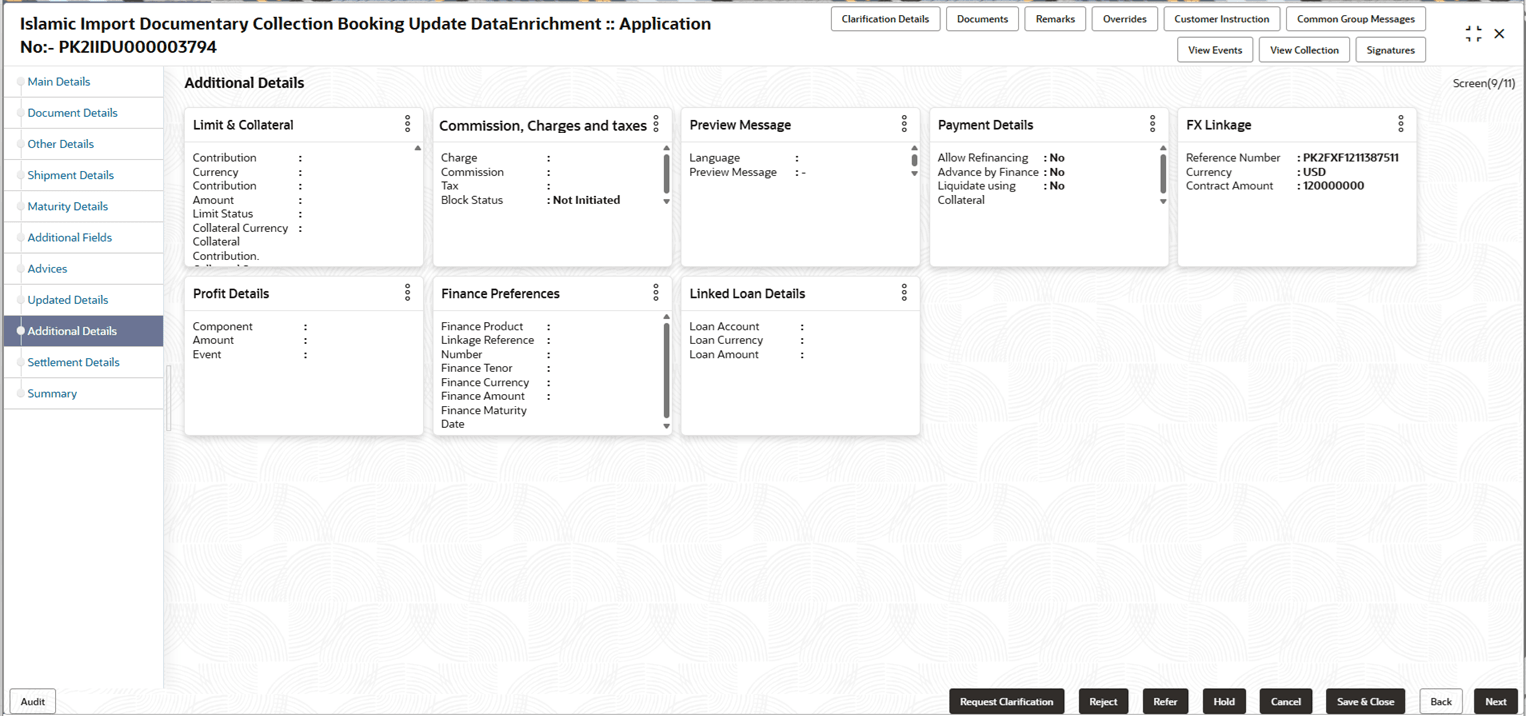Screen dimensions: 1527x716
Task: Click the Refer button
Action: tap(1165, 702)
